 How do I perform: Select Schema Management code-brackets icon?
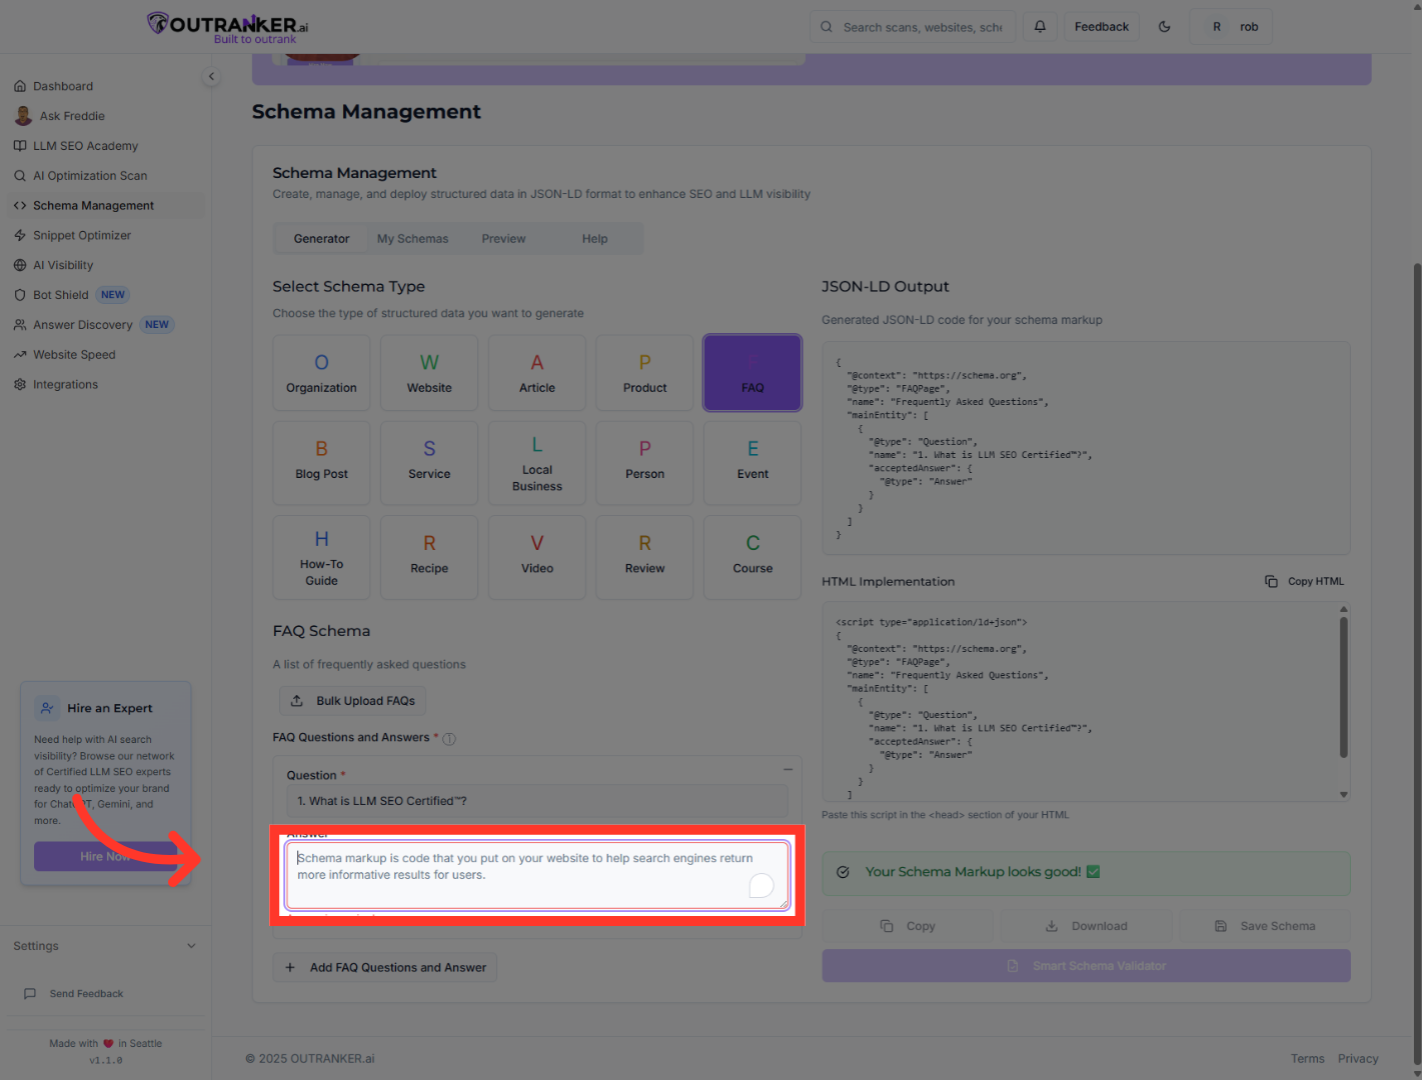pos(20,206)
